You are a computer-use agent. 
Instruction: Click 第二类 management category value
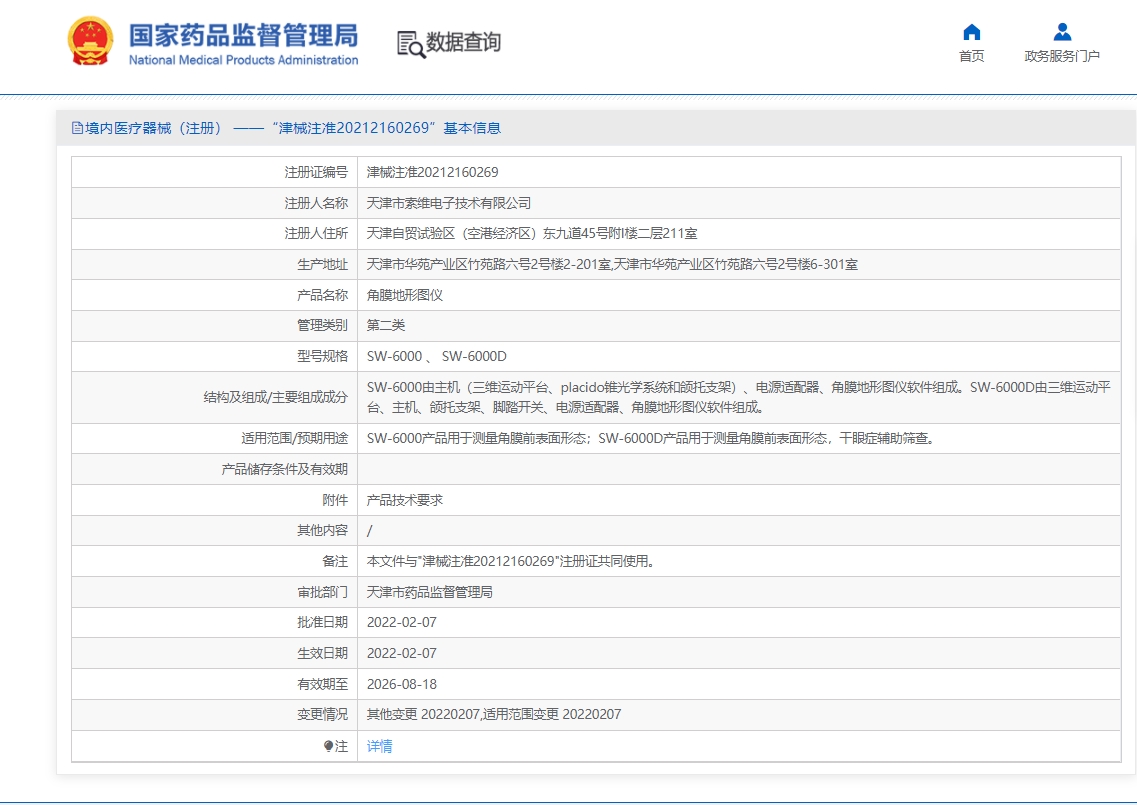point(386,326)
